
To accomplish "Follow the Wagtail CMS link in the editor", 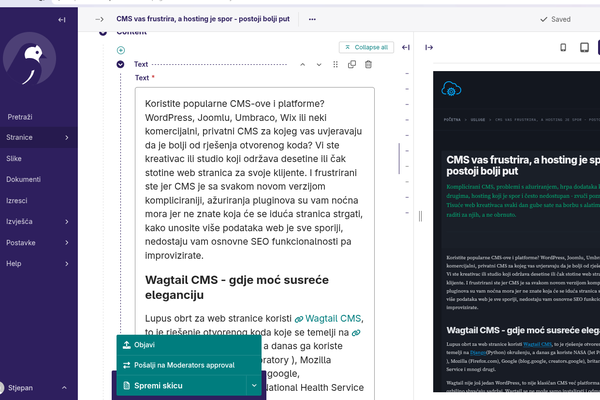I will [x=333, y=318].
